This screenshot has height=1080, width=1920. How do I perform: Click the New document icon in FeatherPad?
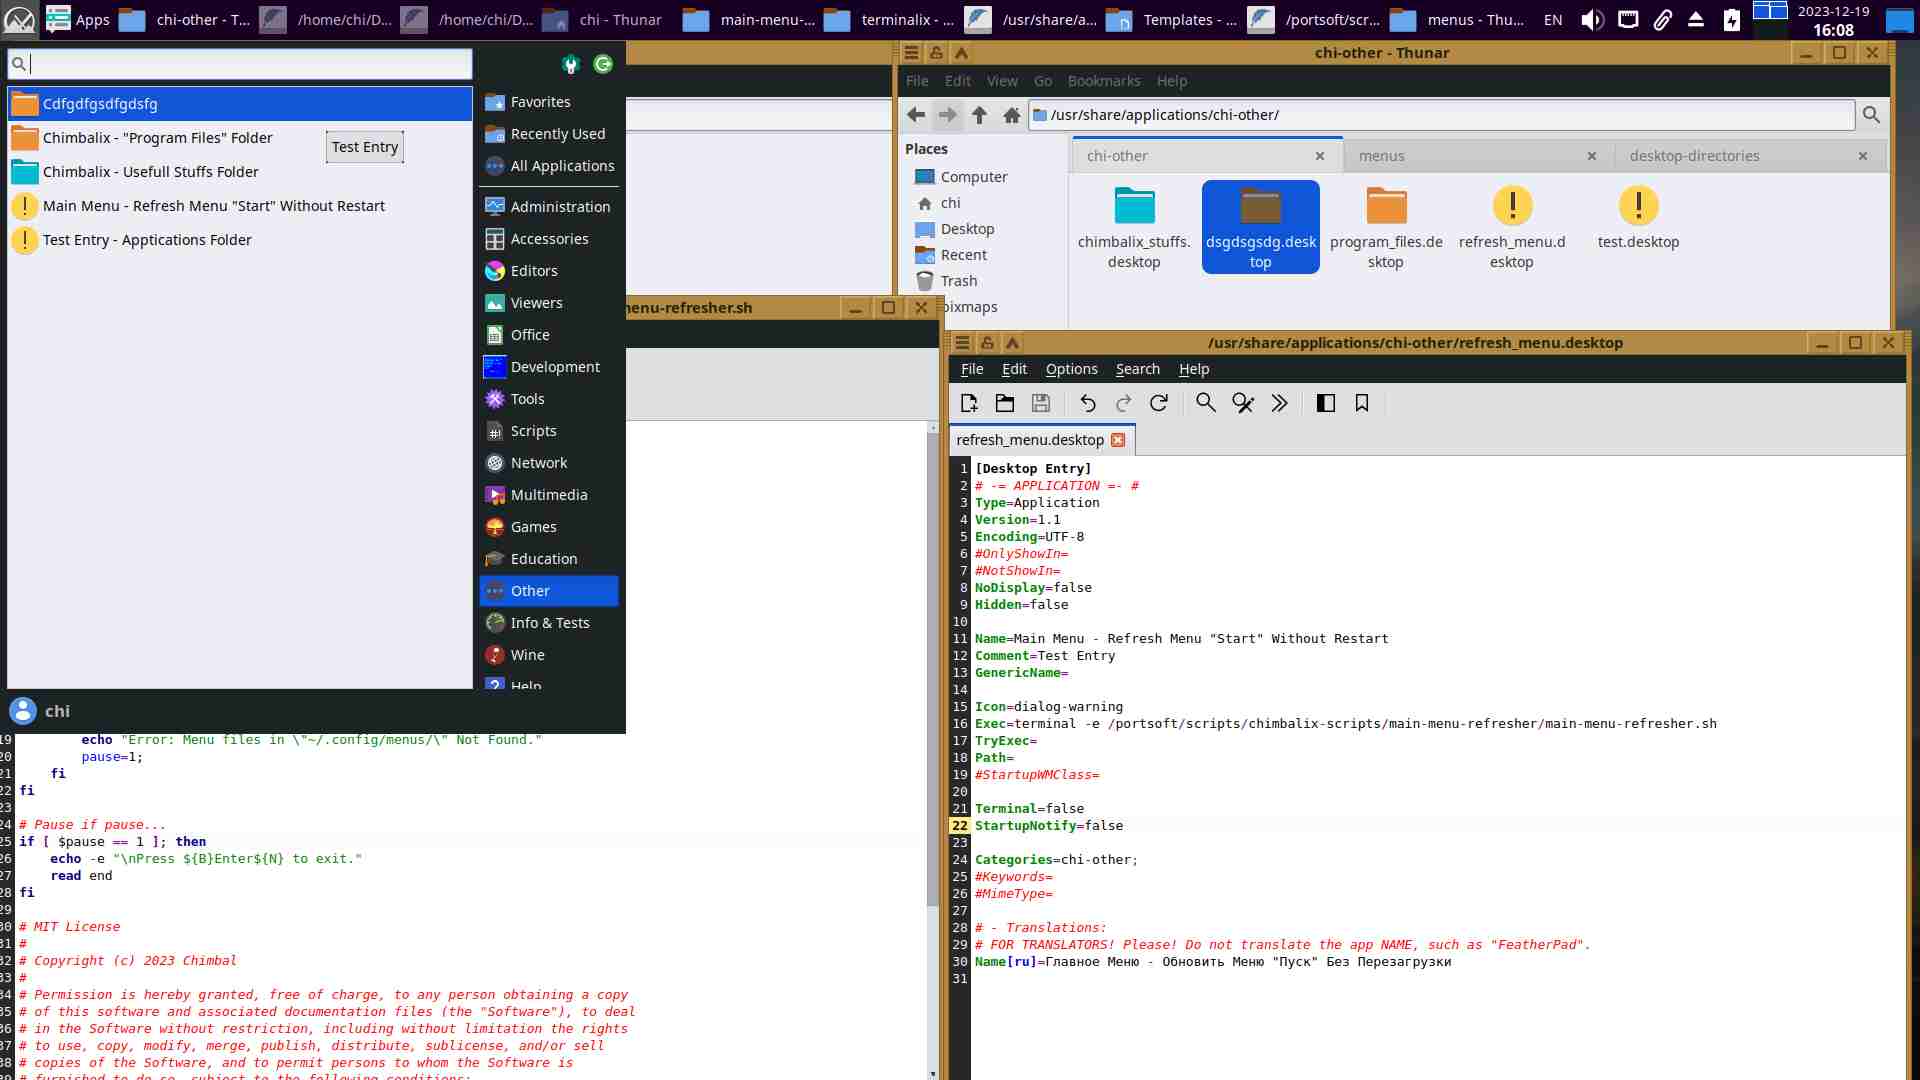tap(968, 403)
